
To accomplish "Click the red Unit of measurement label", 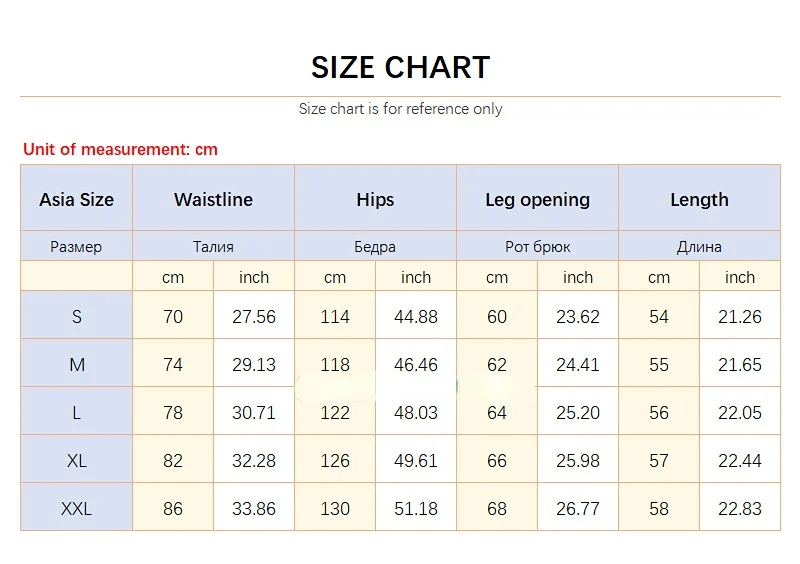I will 120,150.
